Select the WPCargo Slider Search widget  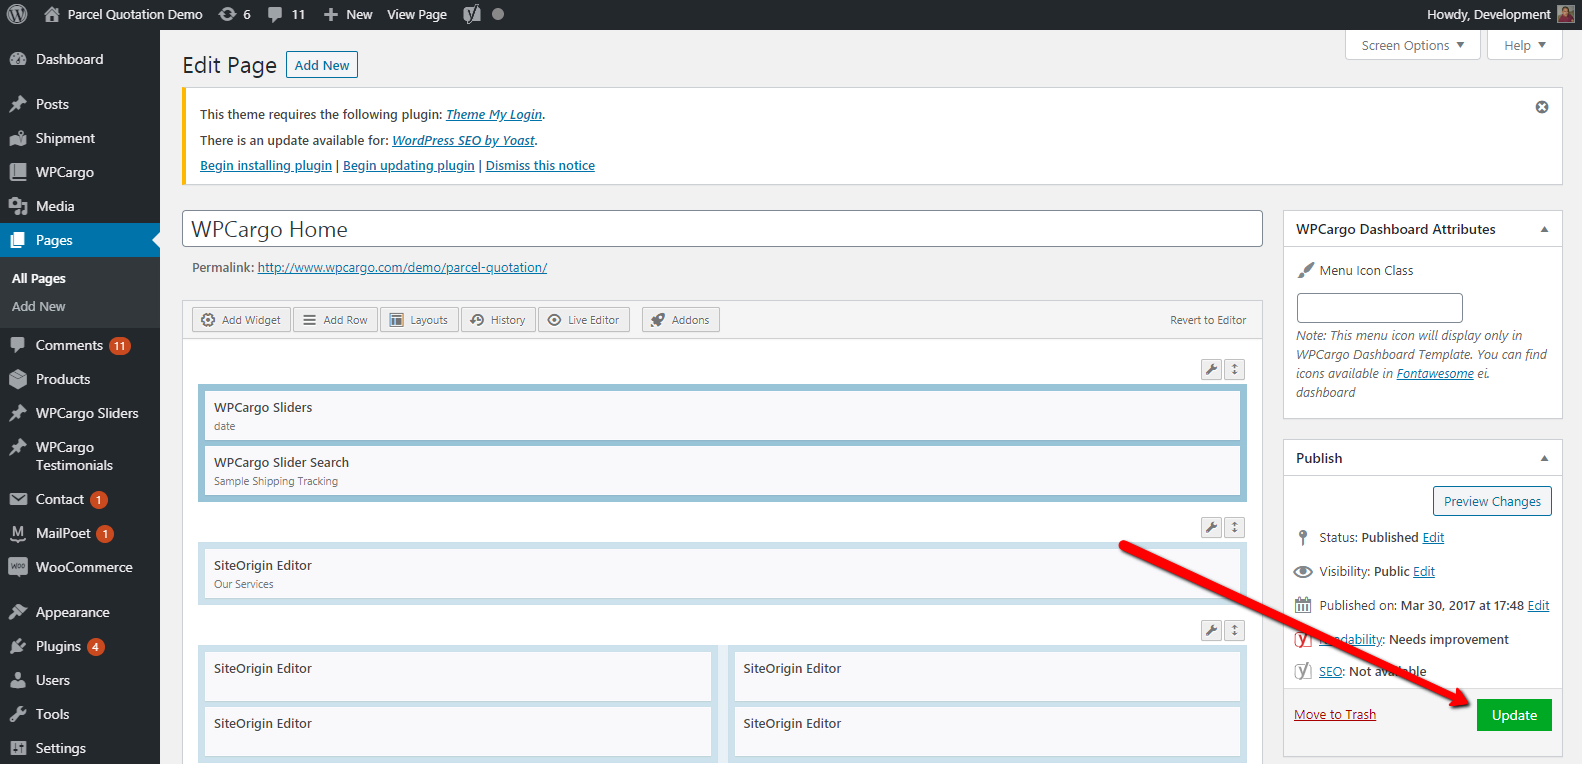(x=722, y=470)
